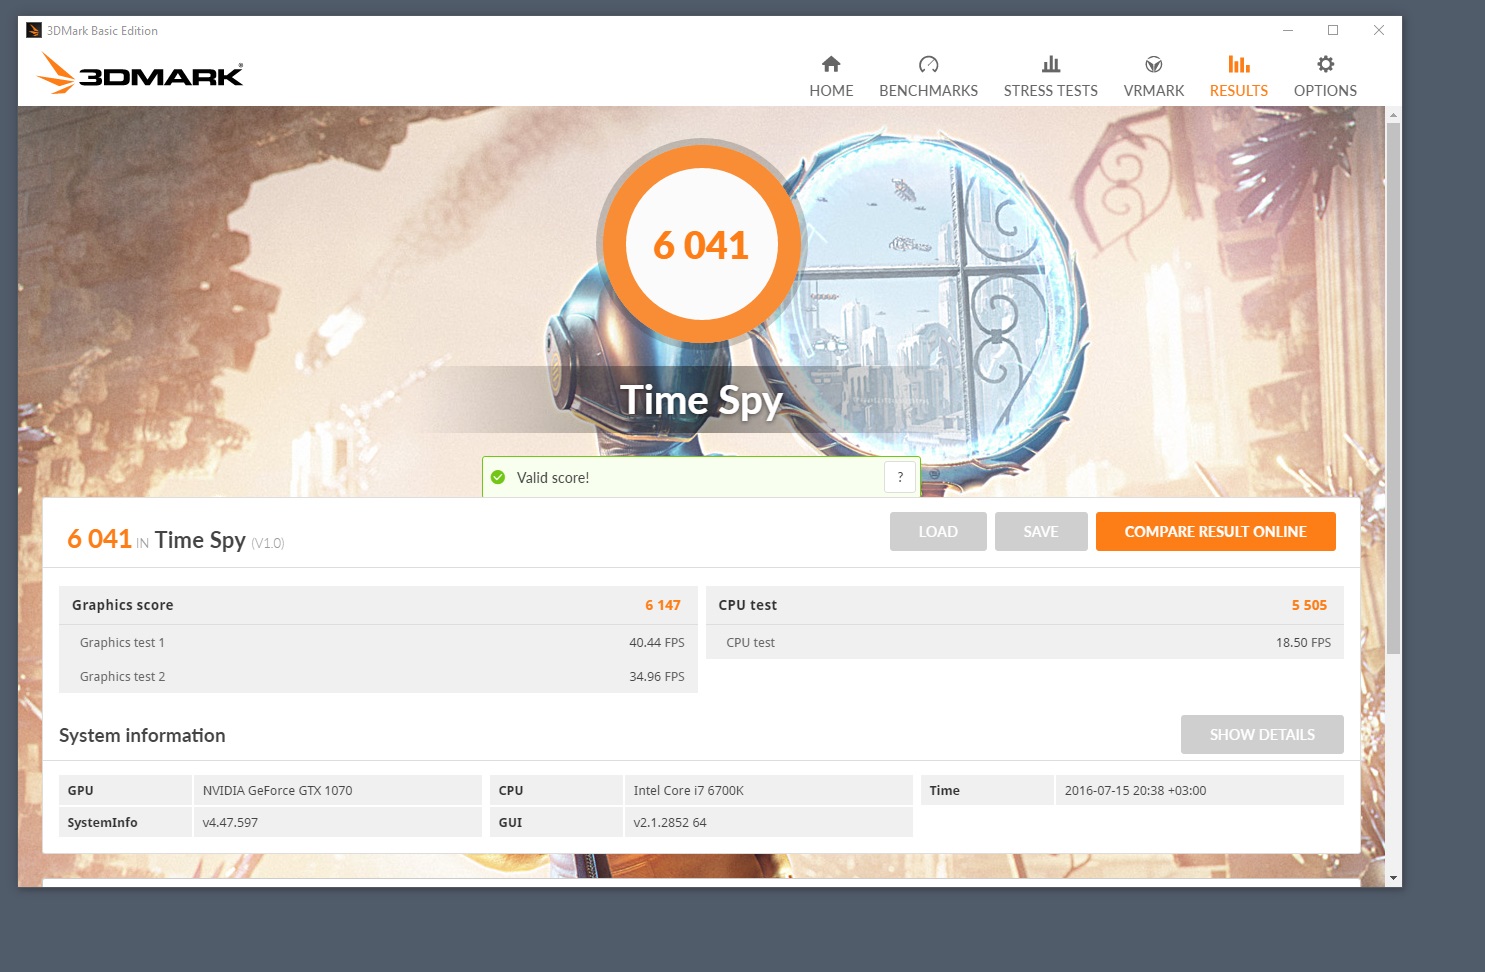Click the System information heading
The height and width of the screenshot is (972, 1485).
[142, 735]
